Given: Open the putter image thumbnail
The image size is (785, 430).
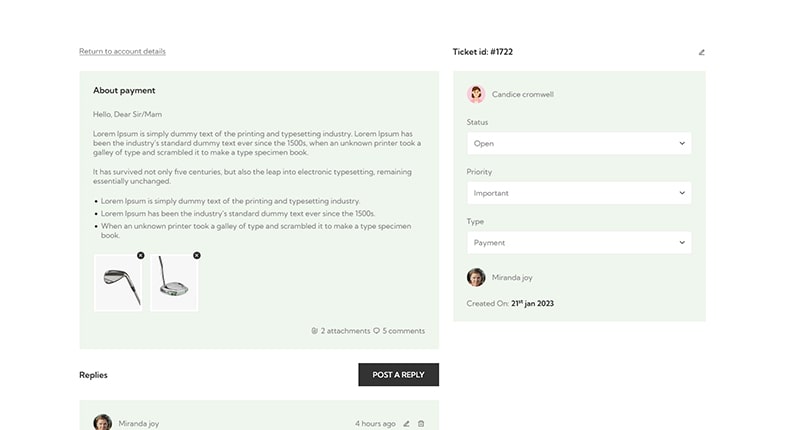Looking at the screenshot, I should 174,283.
